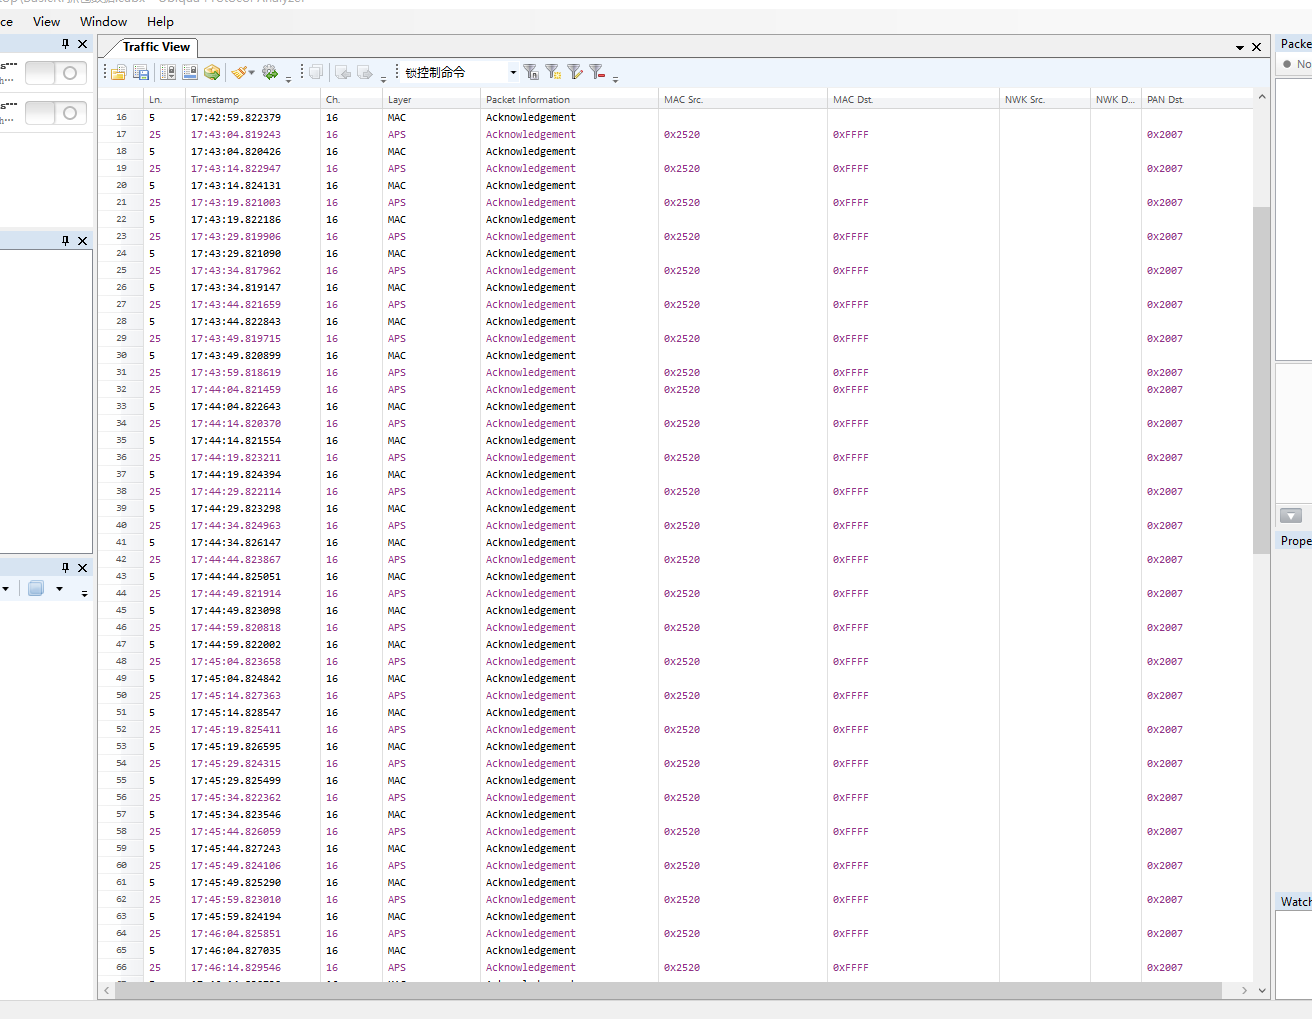
Task: Open dropdown arrow beside blue square icon
Action: 59,588
